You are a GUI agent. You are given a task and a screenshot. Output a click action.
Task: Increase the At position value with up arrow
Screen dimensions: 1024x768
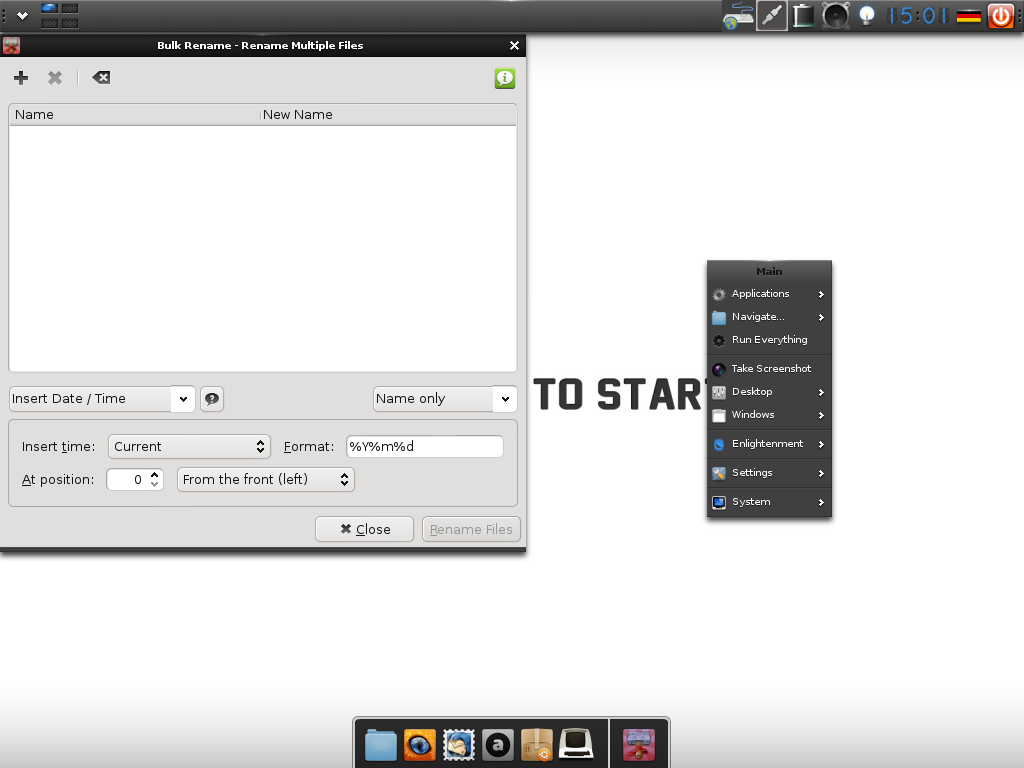click(155, 475)
